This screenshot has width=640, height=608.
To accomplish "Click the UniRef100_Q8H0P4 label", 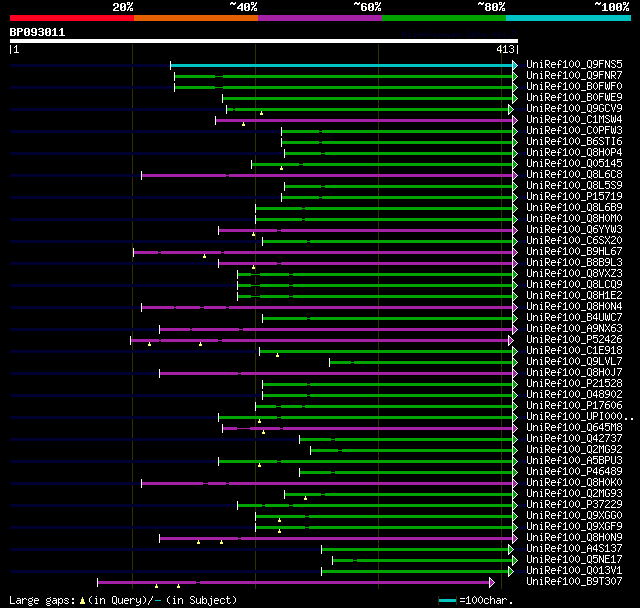I will pyautogui.click(x=574, y=153).
